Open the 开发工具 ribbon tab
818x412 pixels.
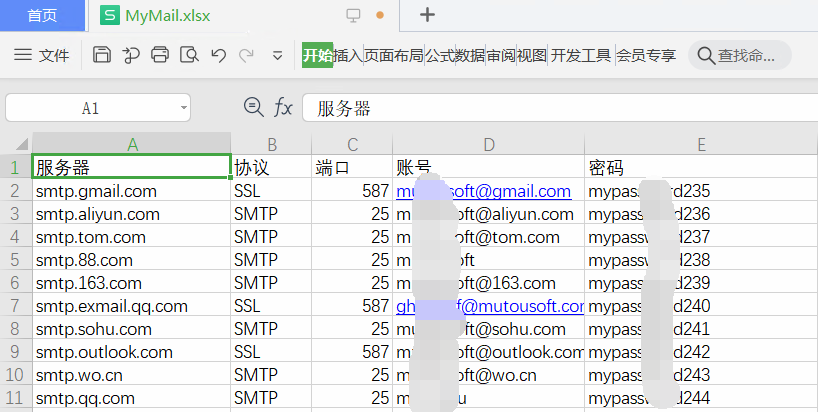tap(581, 55)
